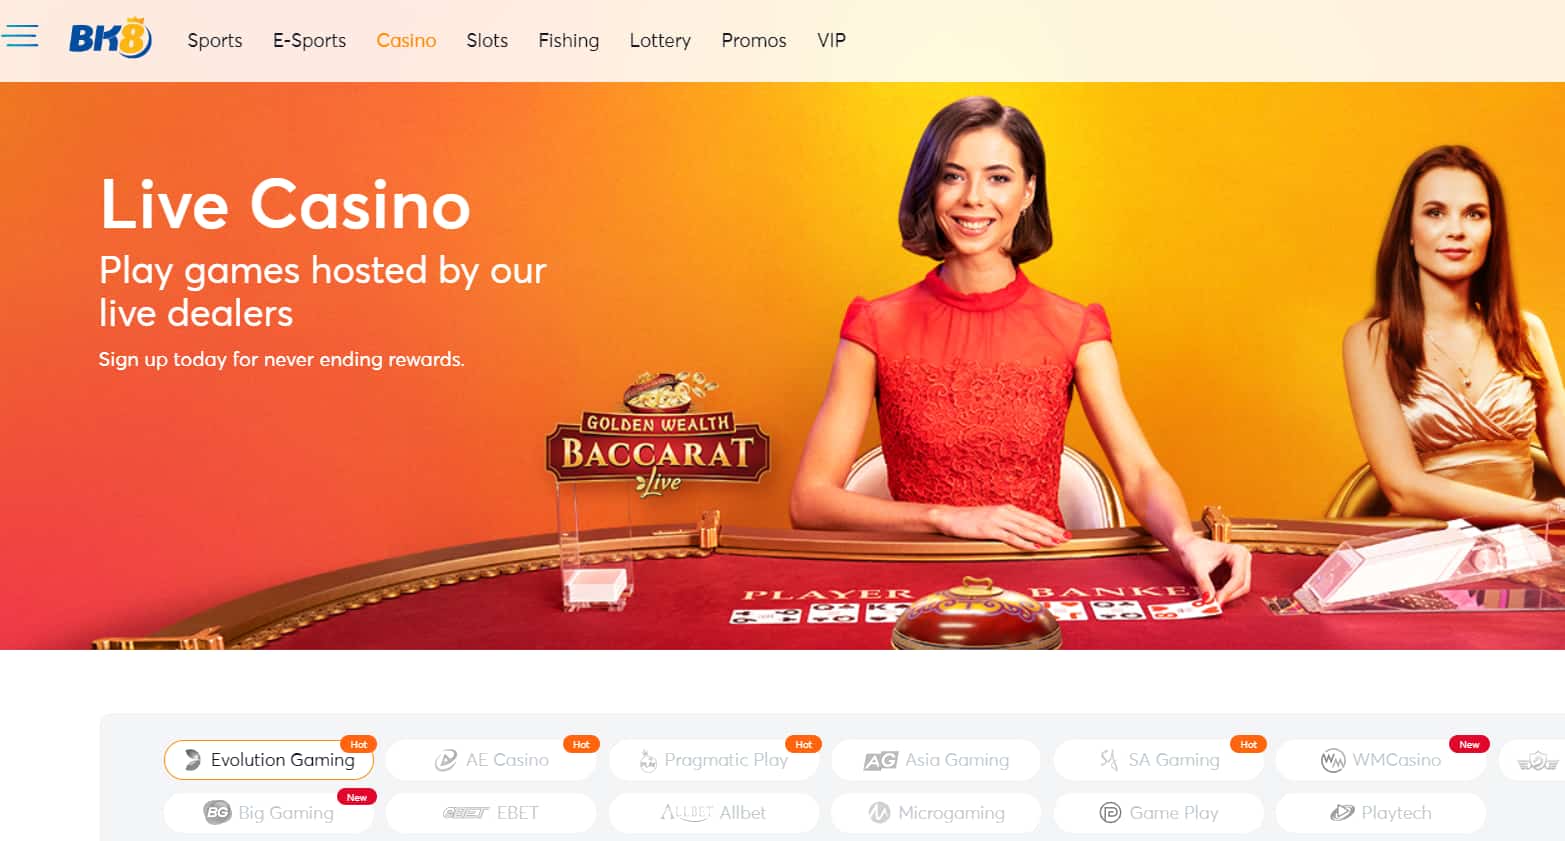Open the VIP menu item

(x=831, y=40)
